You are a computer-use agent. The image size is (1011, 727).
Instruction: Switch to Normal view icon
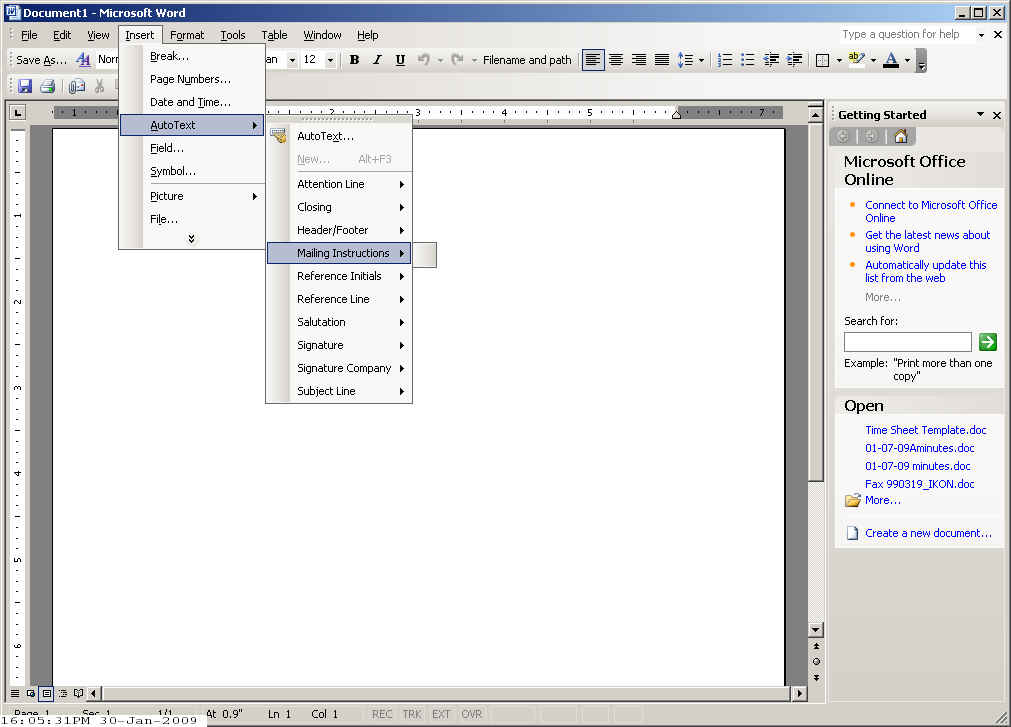pos(15,693)
